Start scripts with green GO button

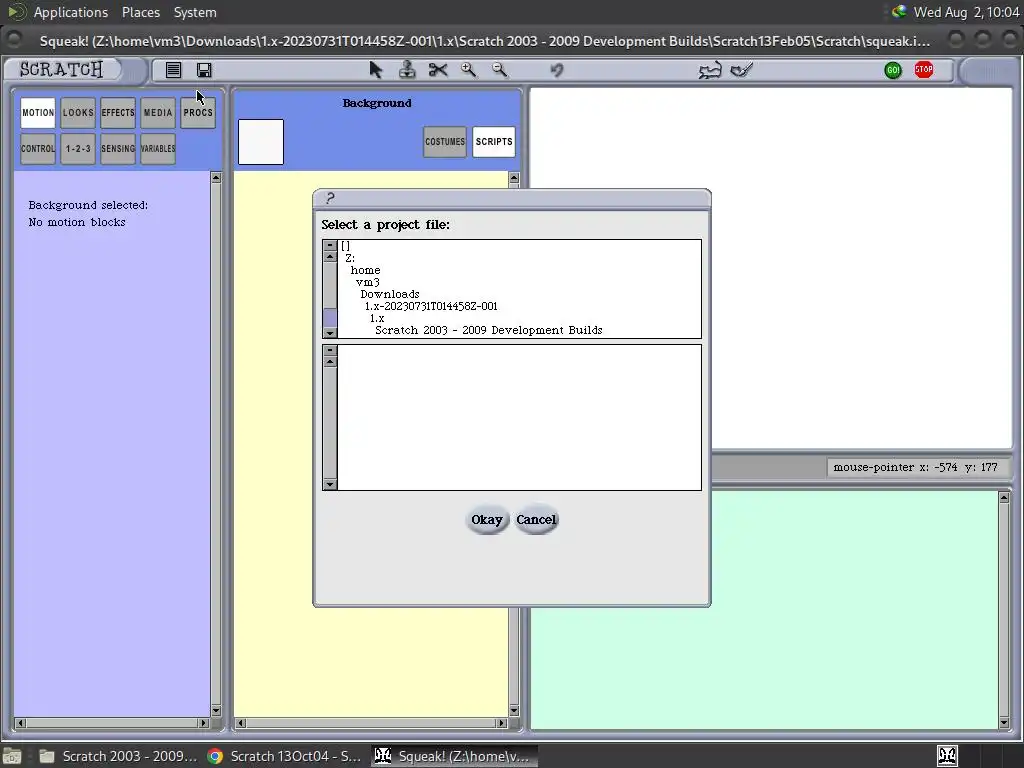click(893, 70)
